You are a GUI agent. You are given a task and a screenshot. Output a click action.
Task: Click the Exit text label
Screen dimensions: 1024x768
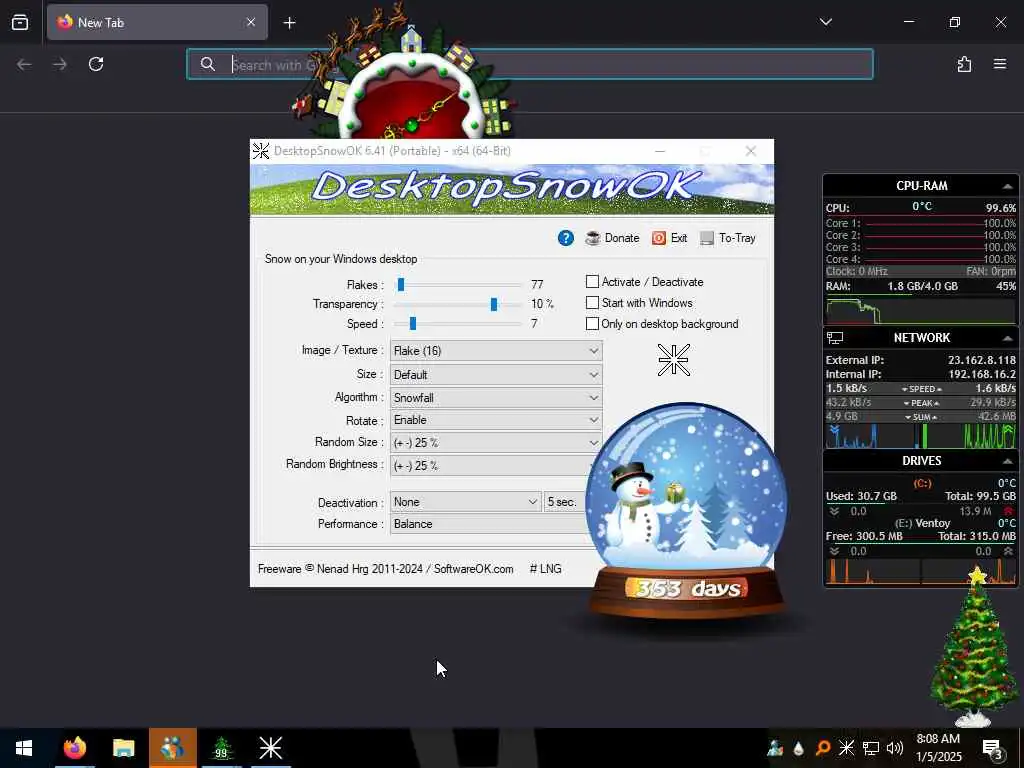(x=679, y=238)
